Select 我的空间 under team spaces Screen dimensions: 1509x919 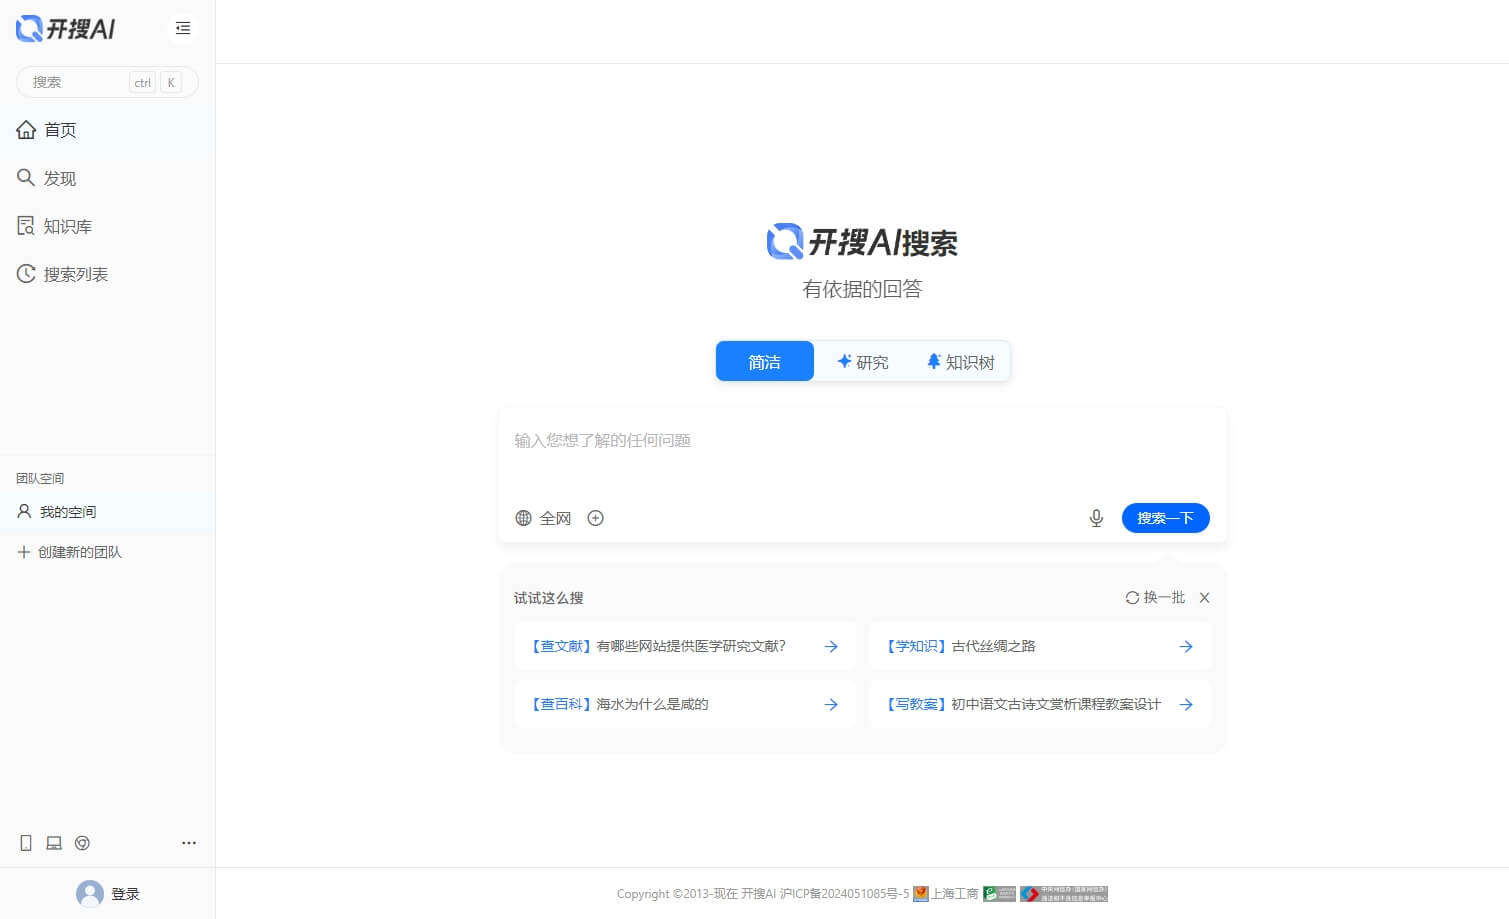[107, 512]
